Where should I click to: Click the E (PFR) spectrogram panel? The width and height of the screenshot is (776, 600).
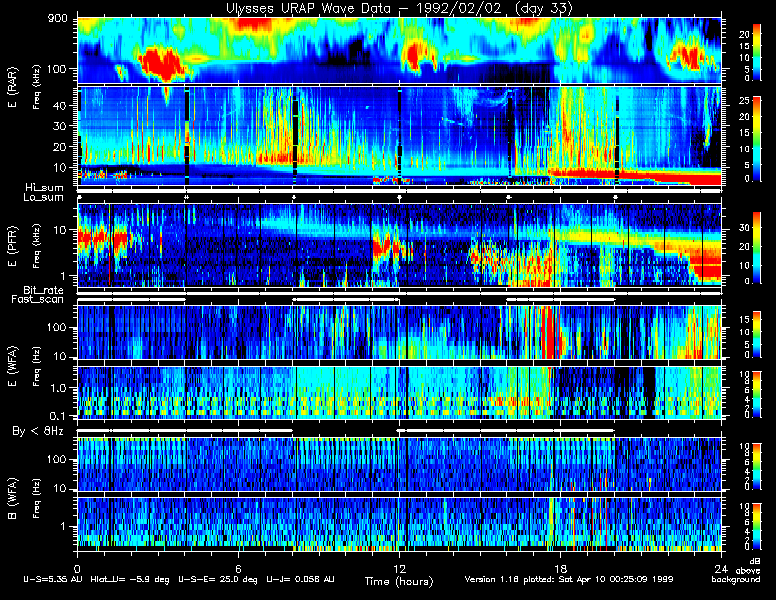click(399, 246)
